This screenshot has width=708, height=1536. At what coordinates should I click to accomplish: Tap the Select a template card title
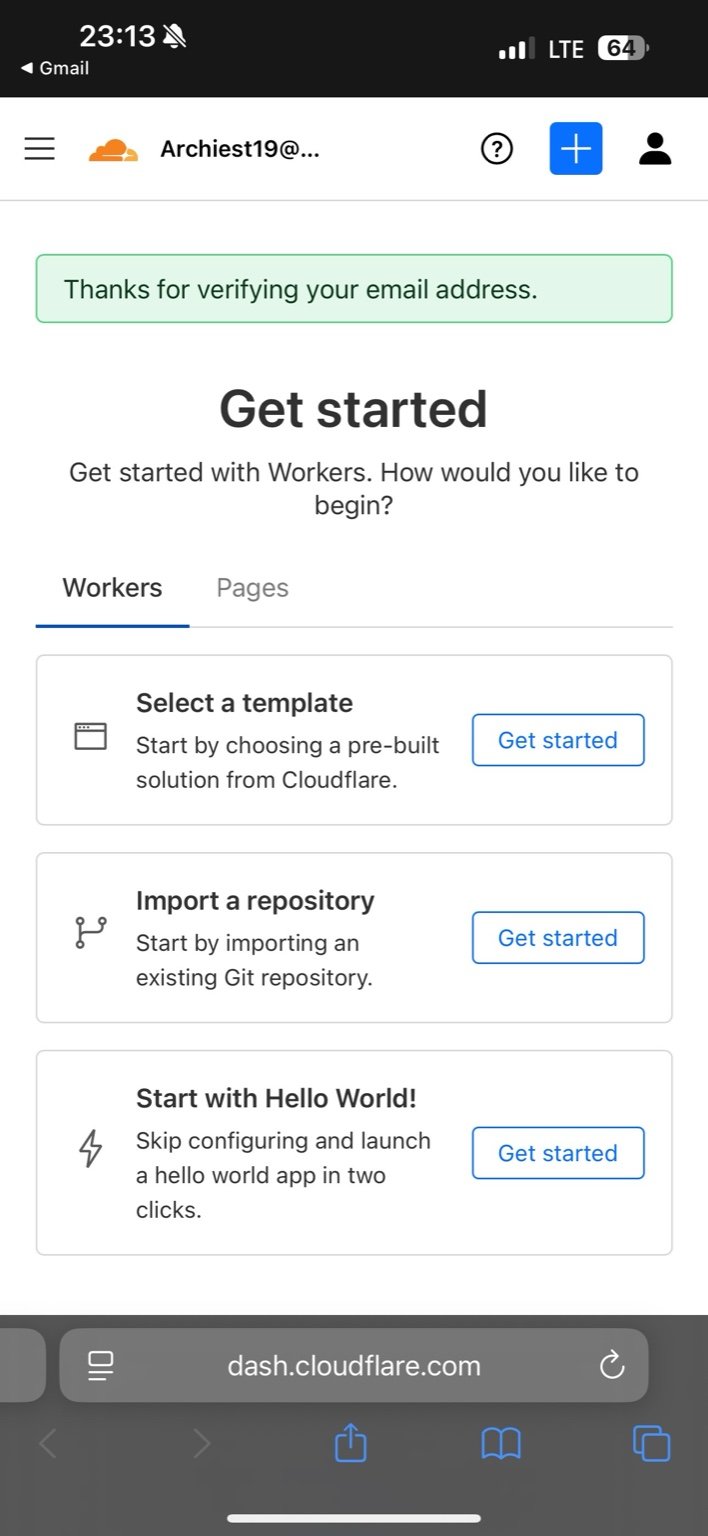[244, 703]
